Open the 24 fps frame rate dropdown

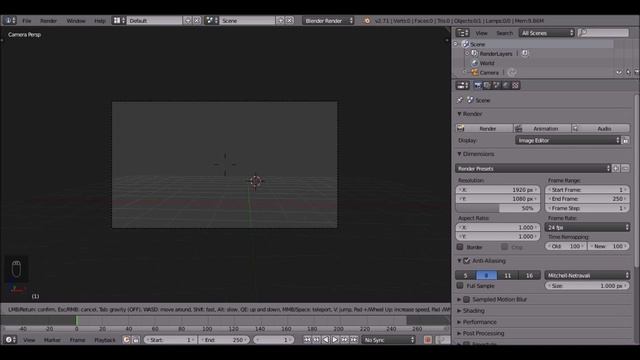587,227
